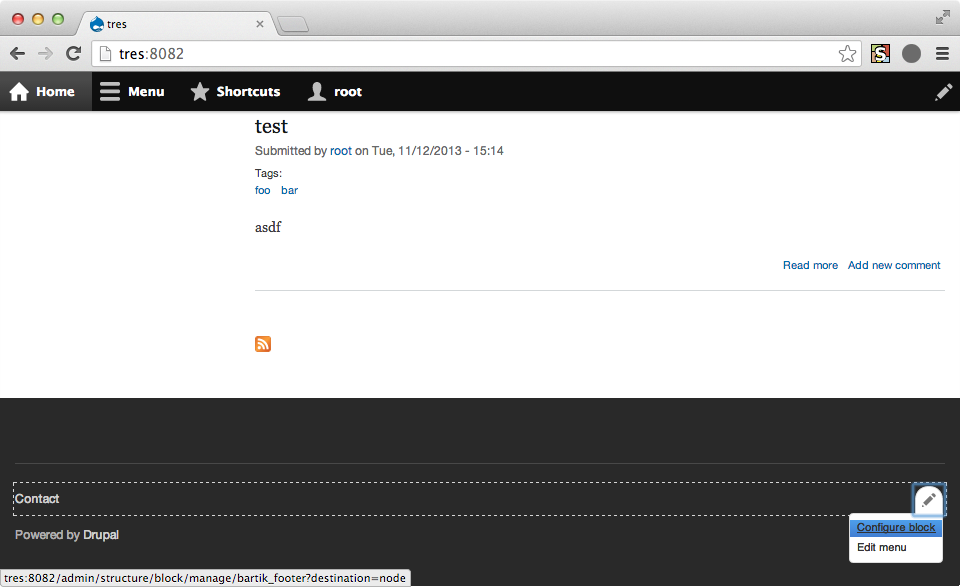Choose Configure block from contextual menu
Screen dimensions: 960x587
click(x=896, y=527)
